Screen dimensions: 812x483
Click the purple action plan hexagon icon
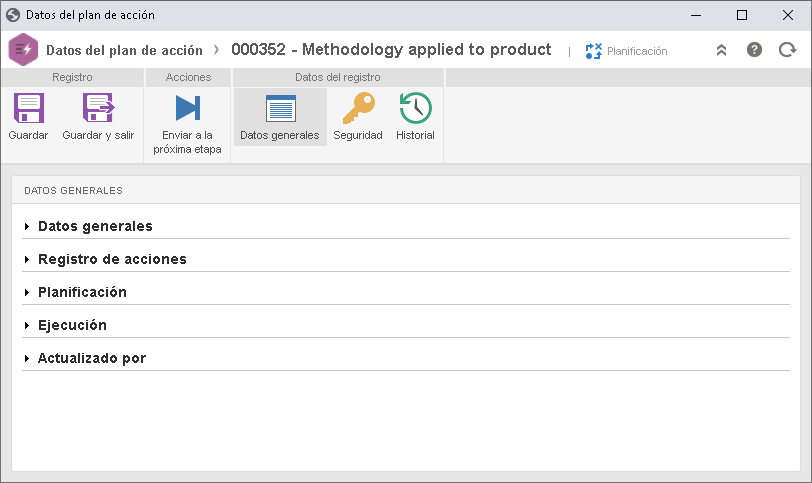coord(23,49)
